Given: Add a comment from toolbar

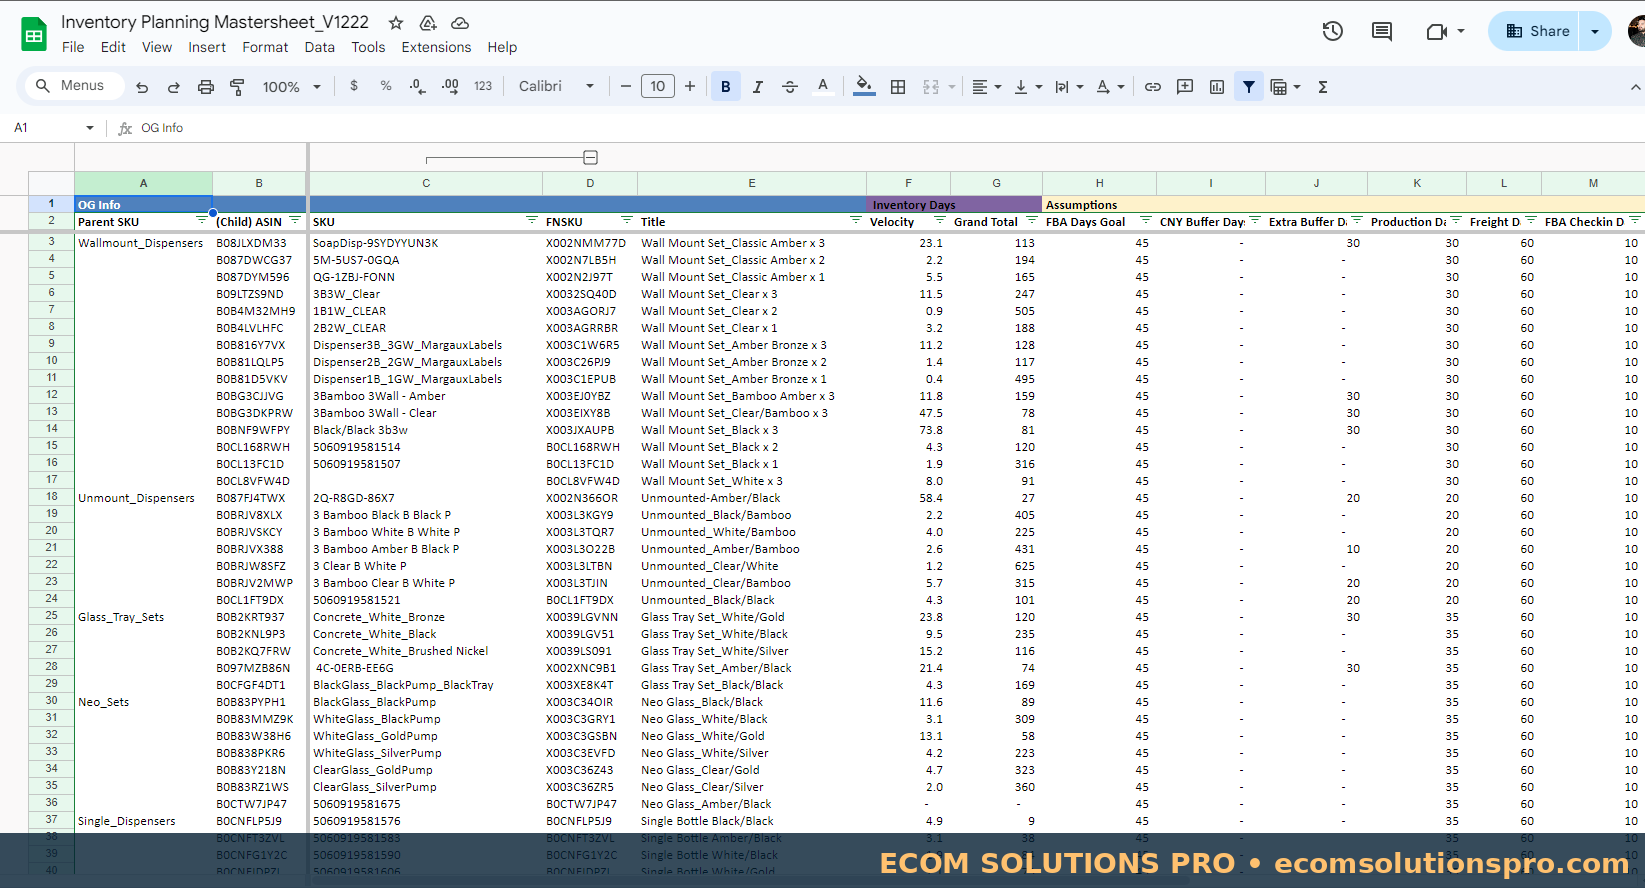Looking at the screenshot, I should click(x=1185, y=87).
